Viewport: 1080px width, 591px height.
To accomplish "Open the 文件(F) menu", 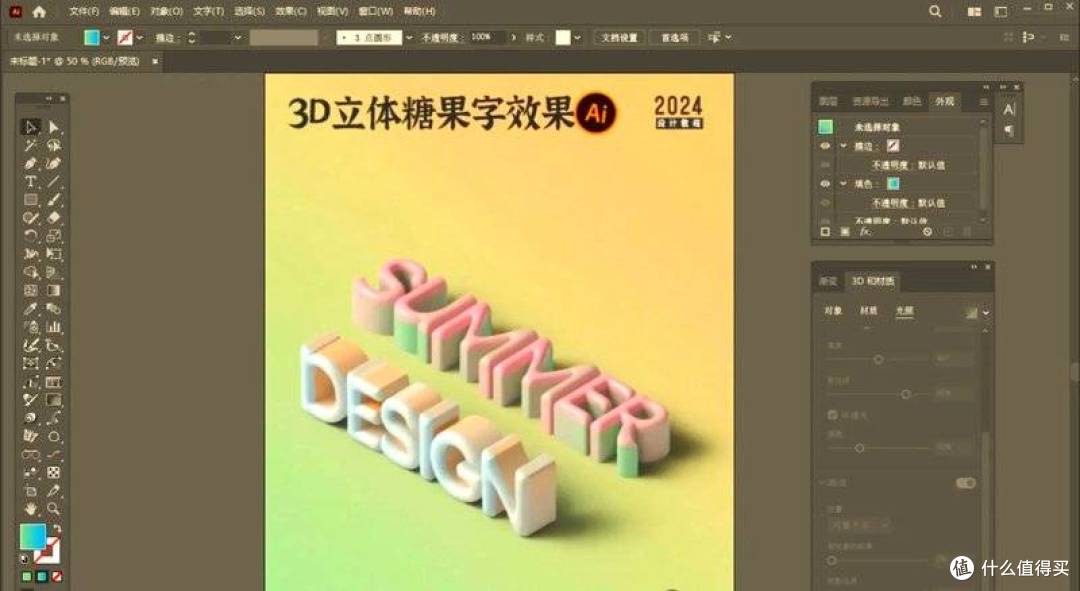I will pyautogui.click(x=84, y=11).
